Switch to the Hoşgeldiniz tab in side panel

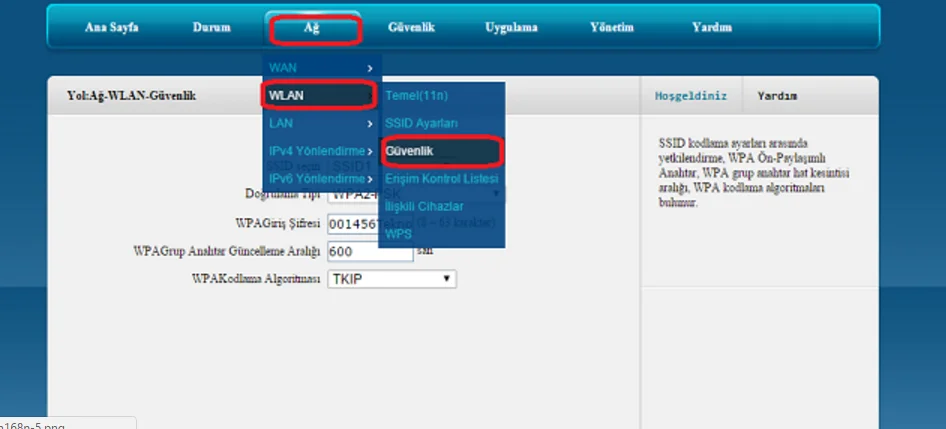click(x=683, y=96)
